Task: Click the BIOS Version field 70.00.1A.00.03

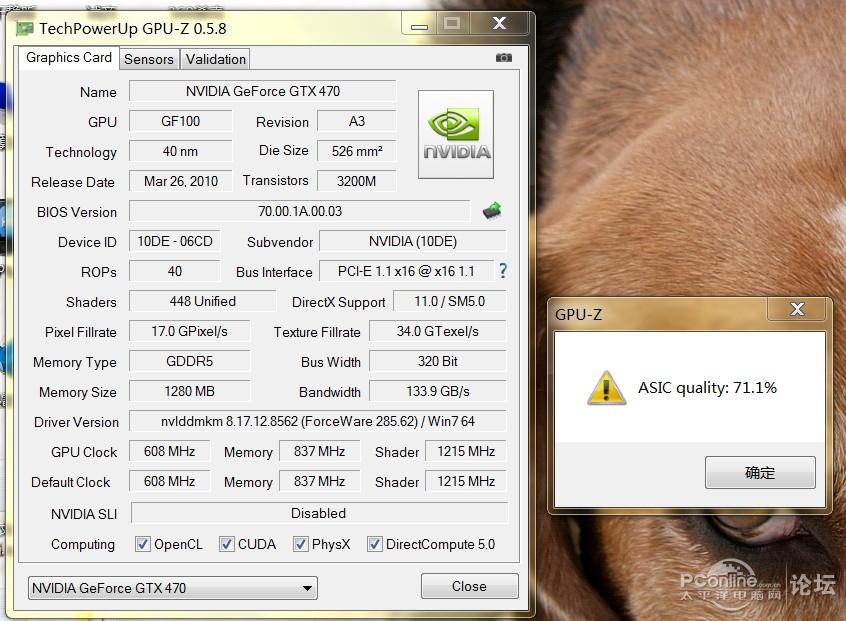Action: click(299, 211)
